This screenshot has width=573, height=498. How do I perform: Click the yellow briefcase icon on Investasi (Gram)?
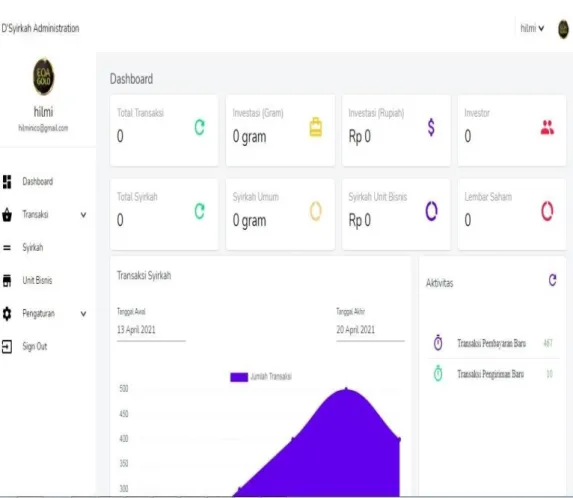[316, 127]
